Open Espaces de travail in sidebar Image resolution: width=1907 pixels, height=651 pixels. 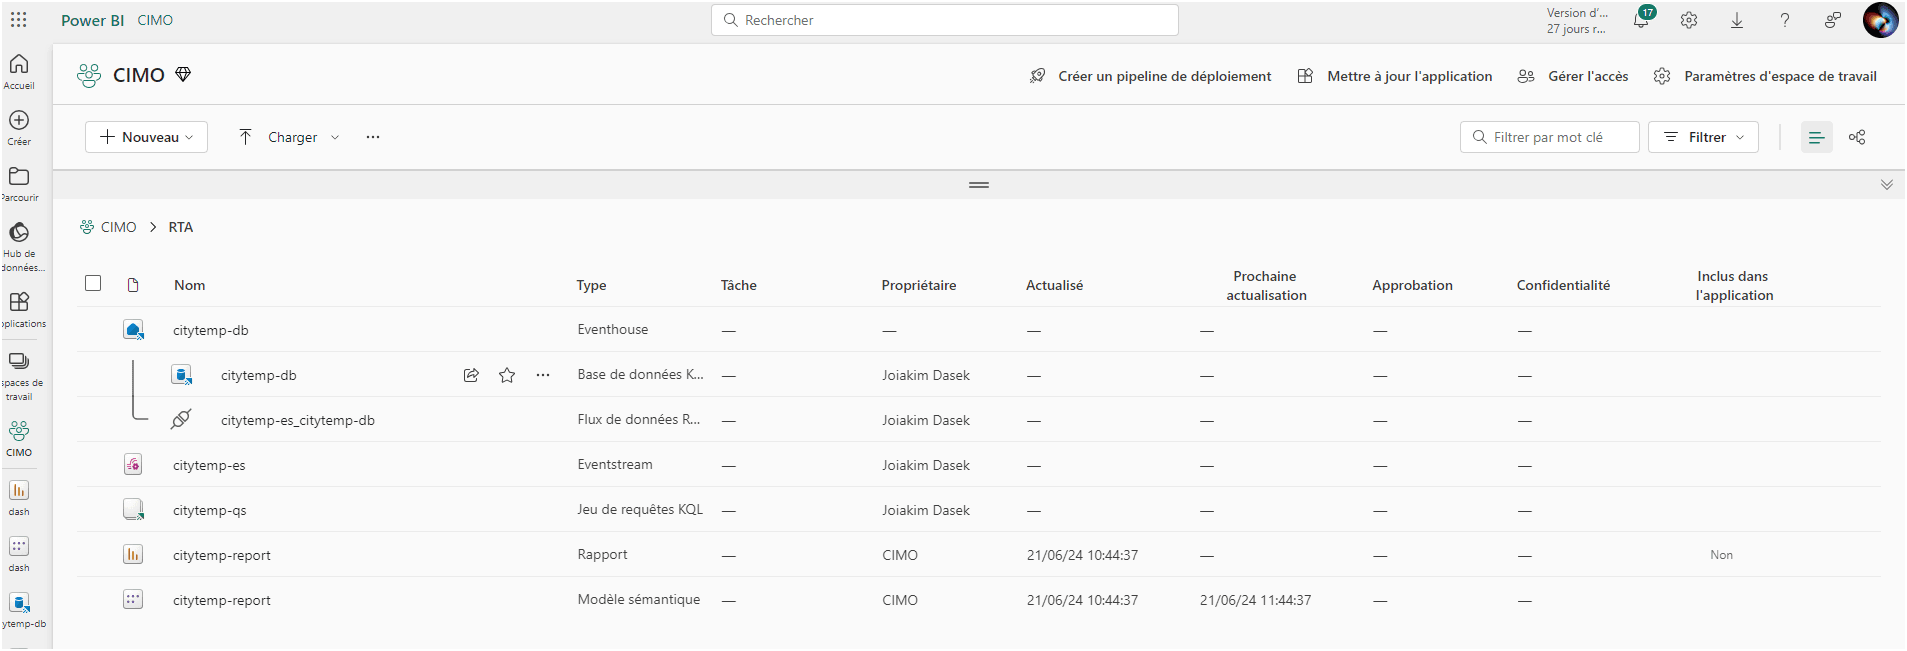[x=19, y=376]
